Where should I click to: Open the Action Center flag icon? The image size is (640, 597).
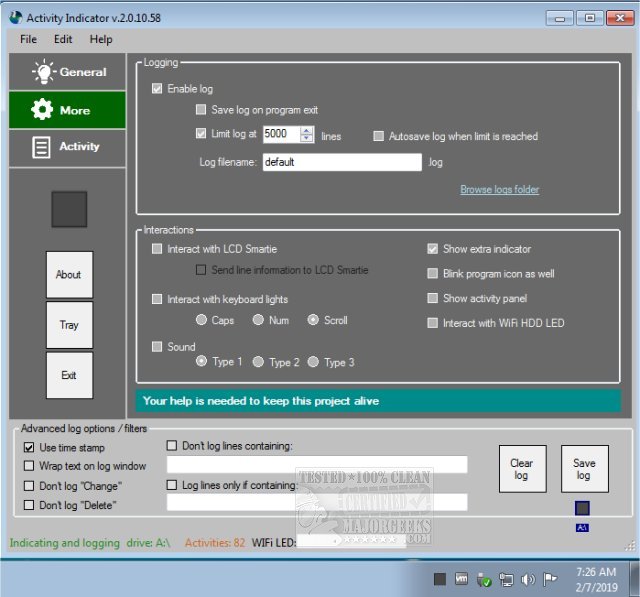[550, 579]
